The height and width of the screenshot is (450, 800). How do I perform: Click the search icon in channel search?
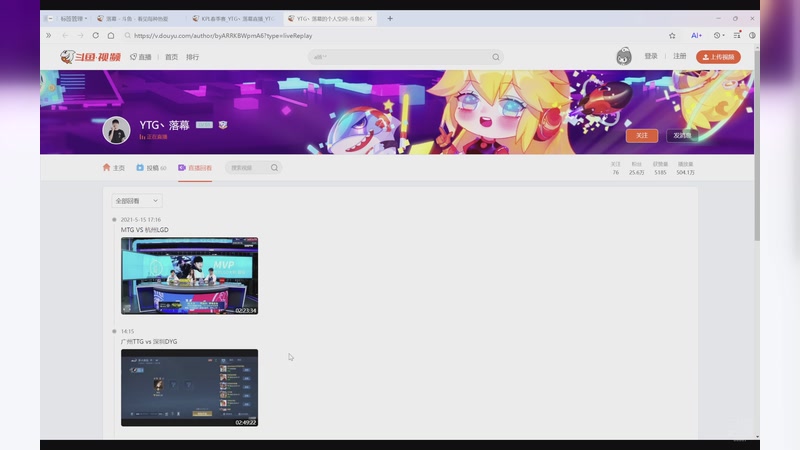(274, 167)
